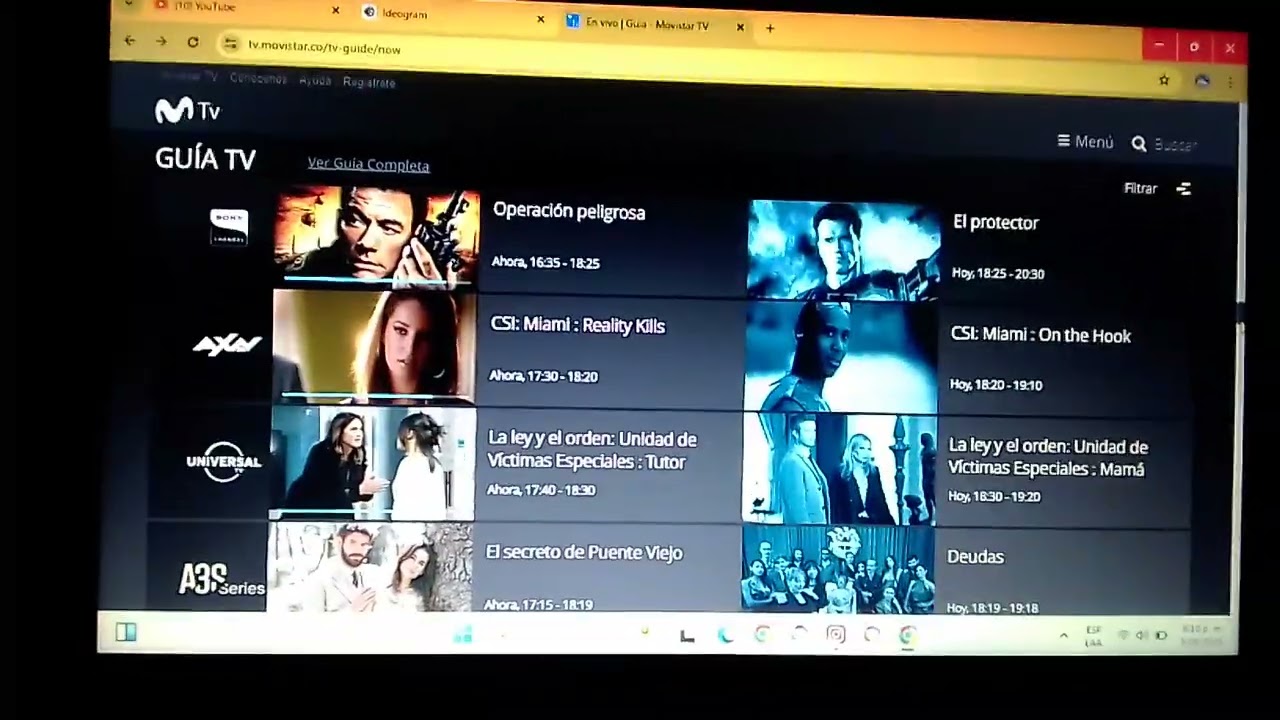1280x720 pixels.
Task: Open the Regístrate top link
Action: pos(369,82)
